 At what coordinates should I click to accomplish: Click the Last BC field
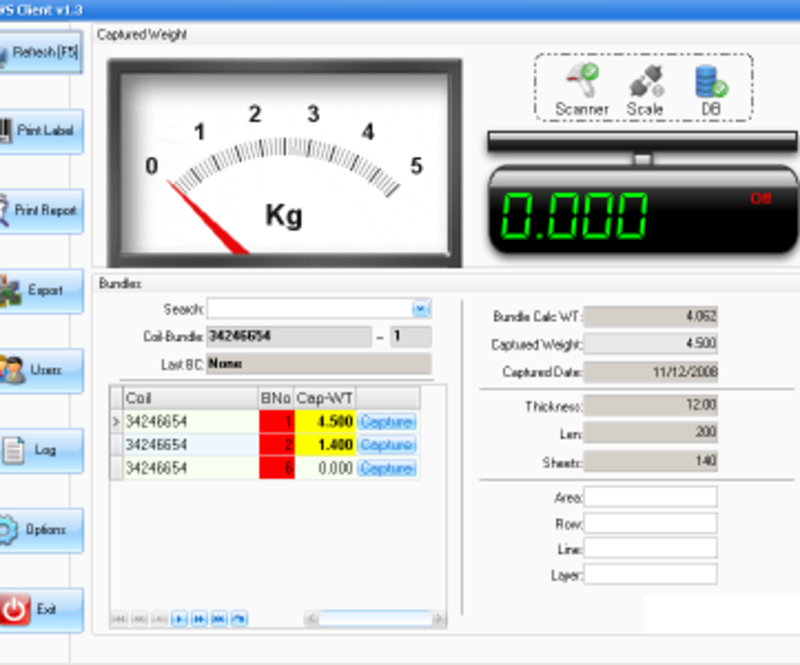coord(319,364)
